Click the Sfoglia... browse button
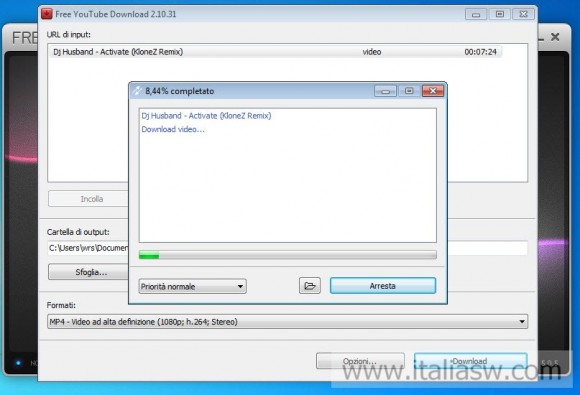 [x=88, y=272]
